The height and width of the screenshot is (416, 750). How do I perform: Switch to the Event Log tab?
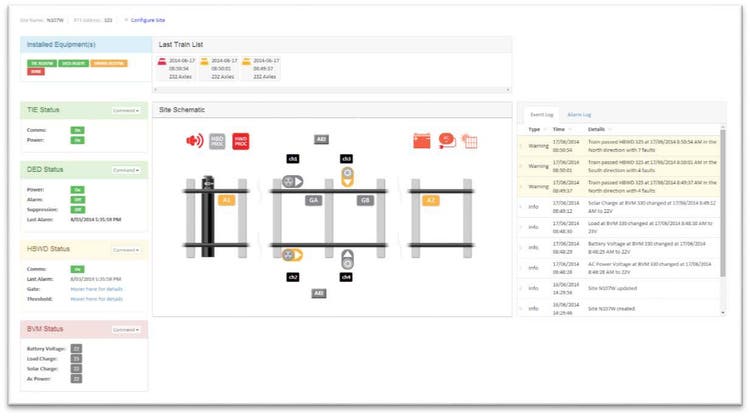[x=541, y=115]
